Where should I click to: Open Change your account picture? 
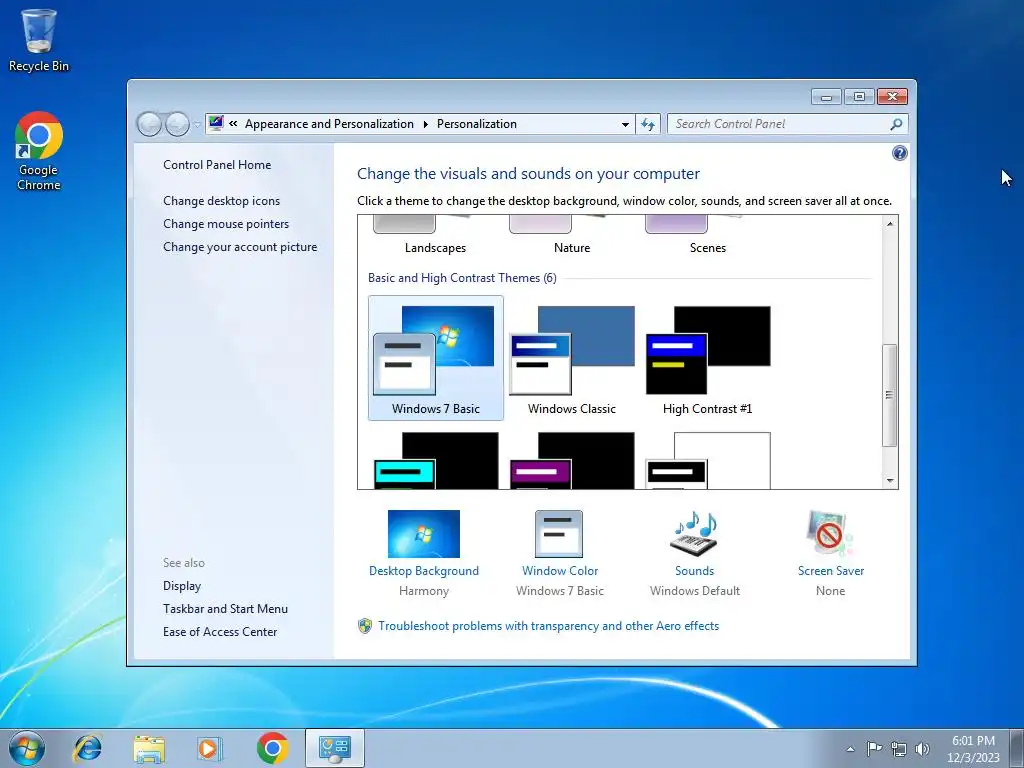(240, 247)
